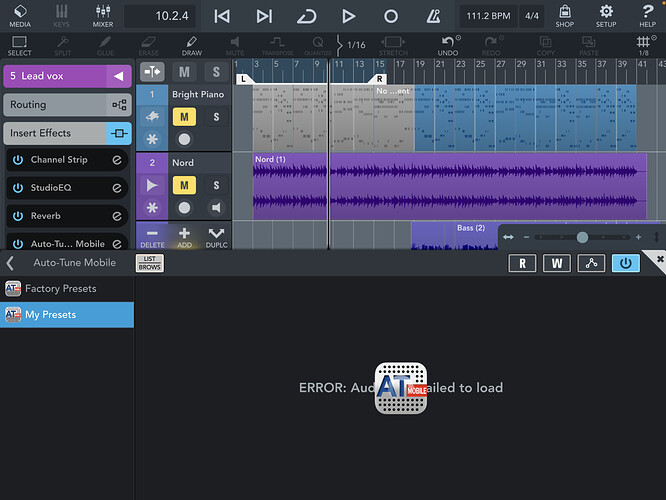Open the Media browser
Viewport: 666px width, 500px height.
(20, 16)
